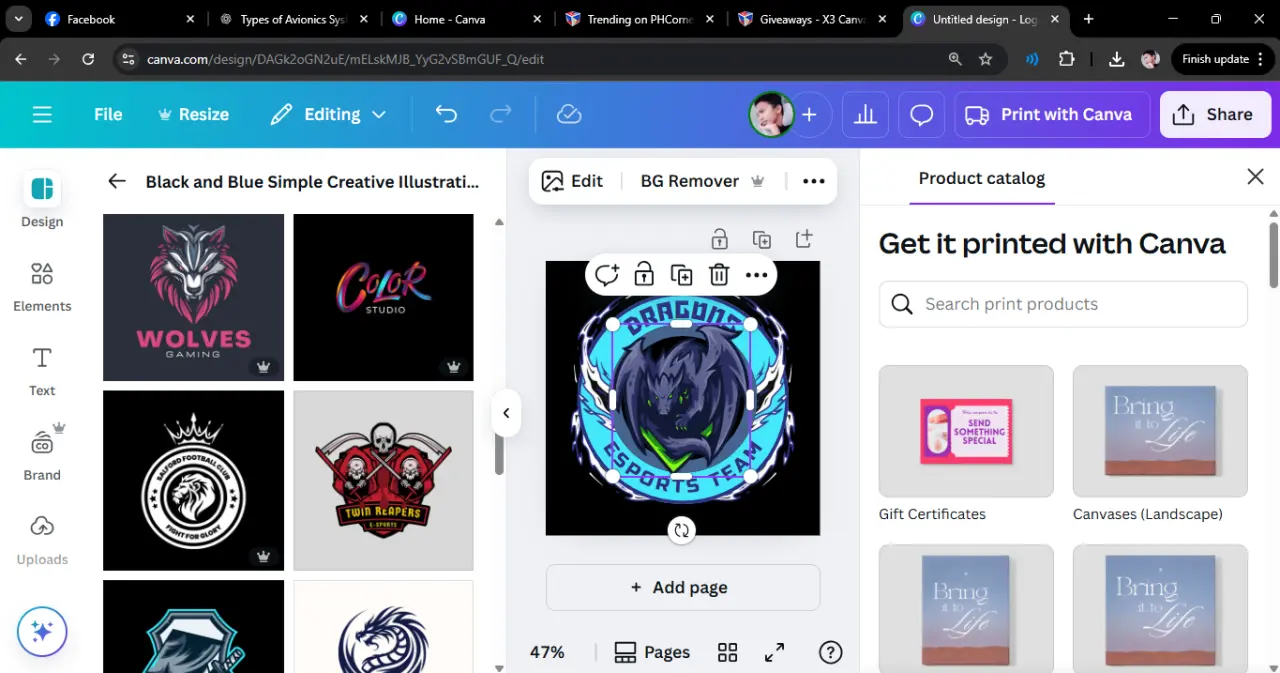The image size is (1280, 673).
Task: Open more options on floating element toolbar
Action: coord(756,275)
